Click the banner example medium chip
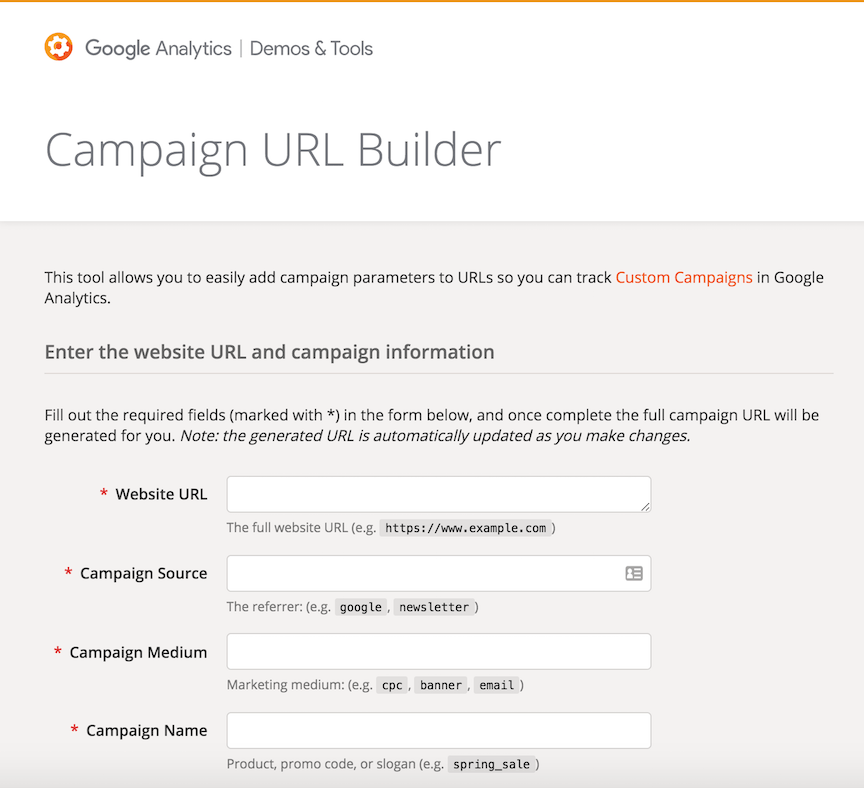 pos(440,685)
